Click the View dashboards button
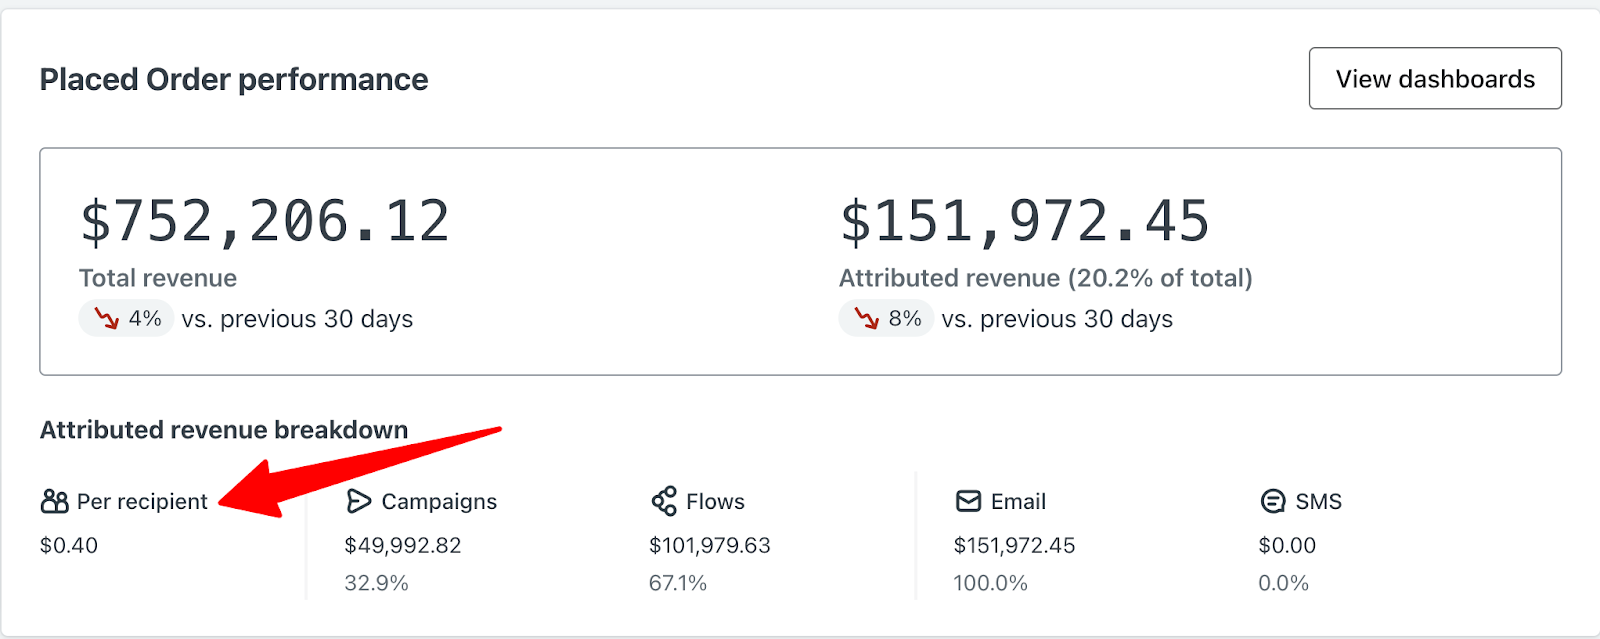 [x=1434, y=79]
